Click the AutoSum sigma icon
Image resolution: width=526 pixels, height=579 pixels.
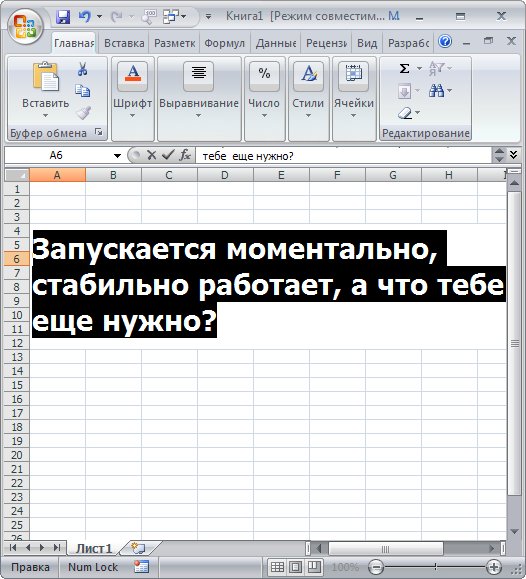pyautogui.click(x=404, y=68)
